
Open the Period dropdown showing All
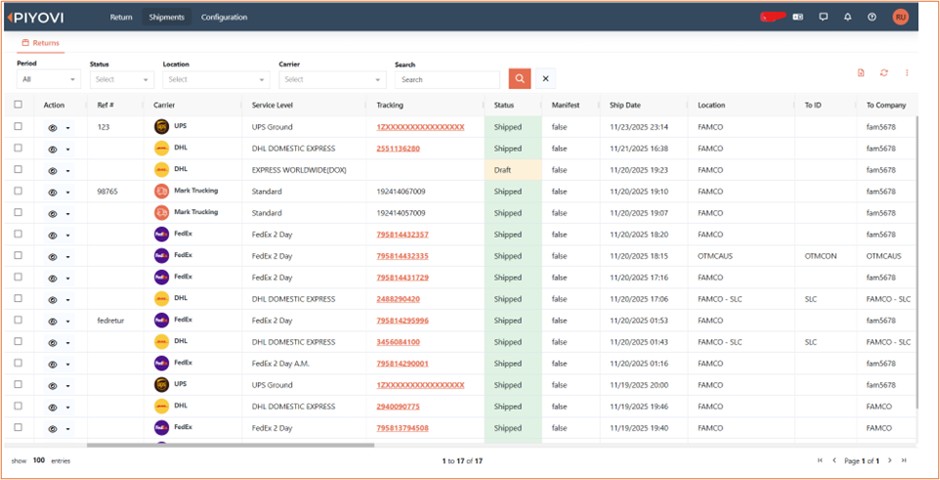coord(49,79)
